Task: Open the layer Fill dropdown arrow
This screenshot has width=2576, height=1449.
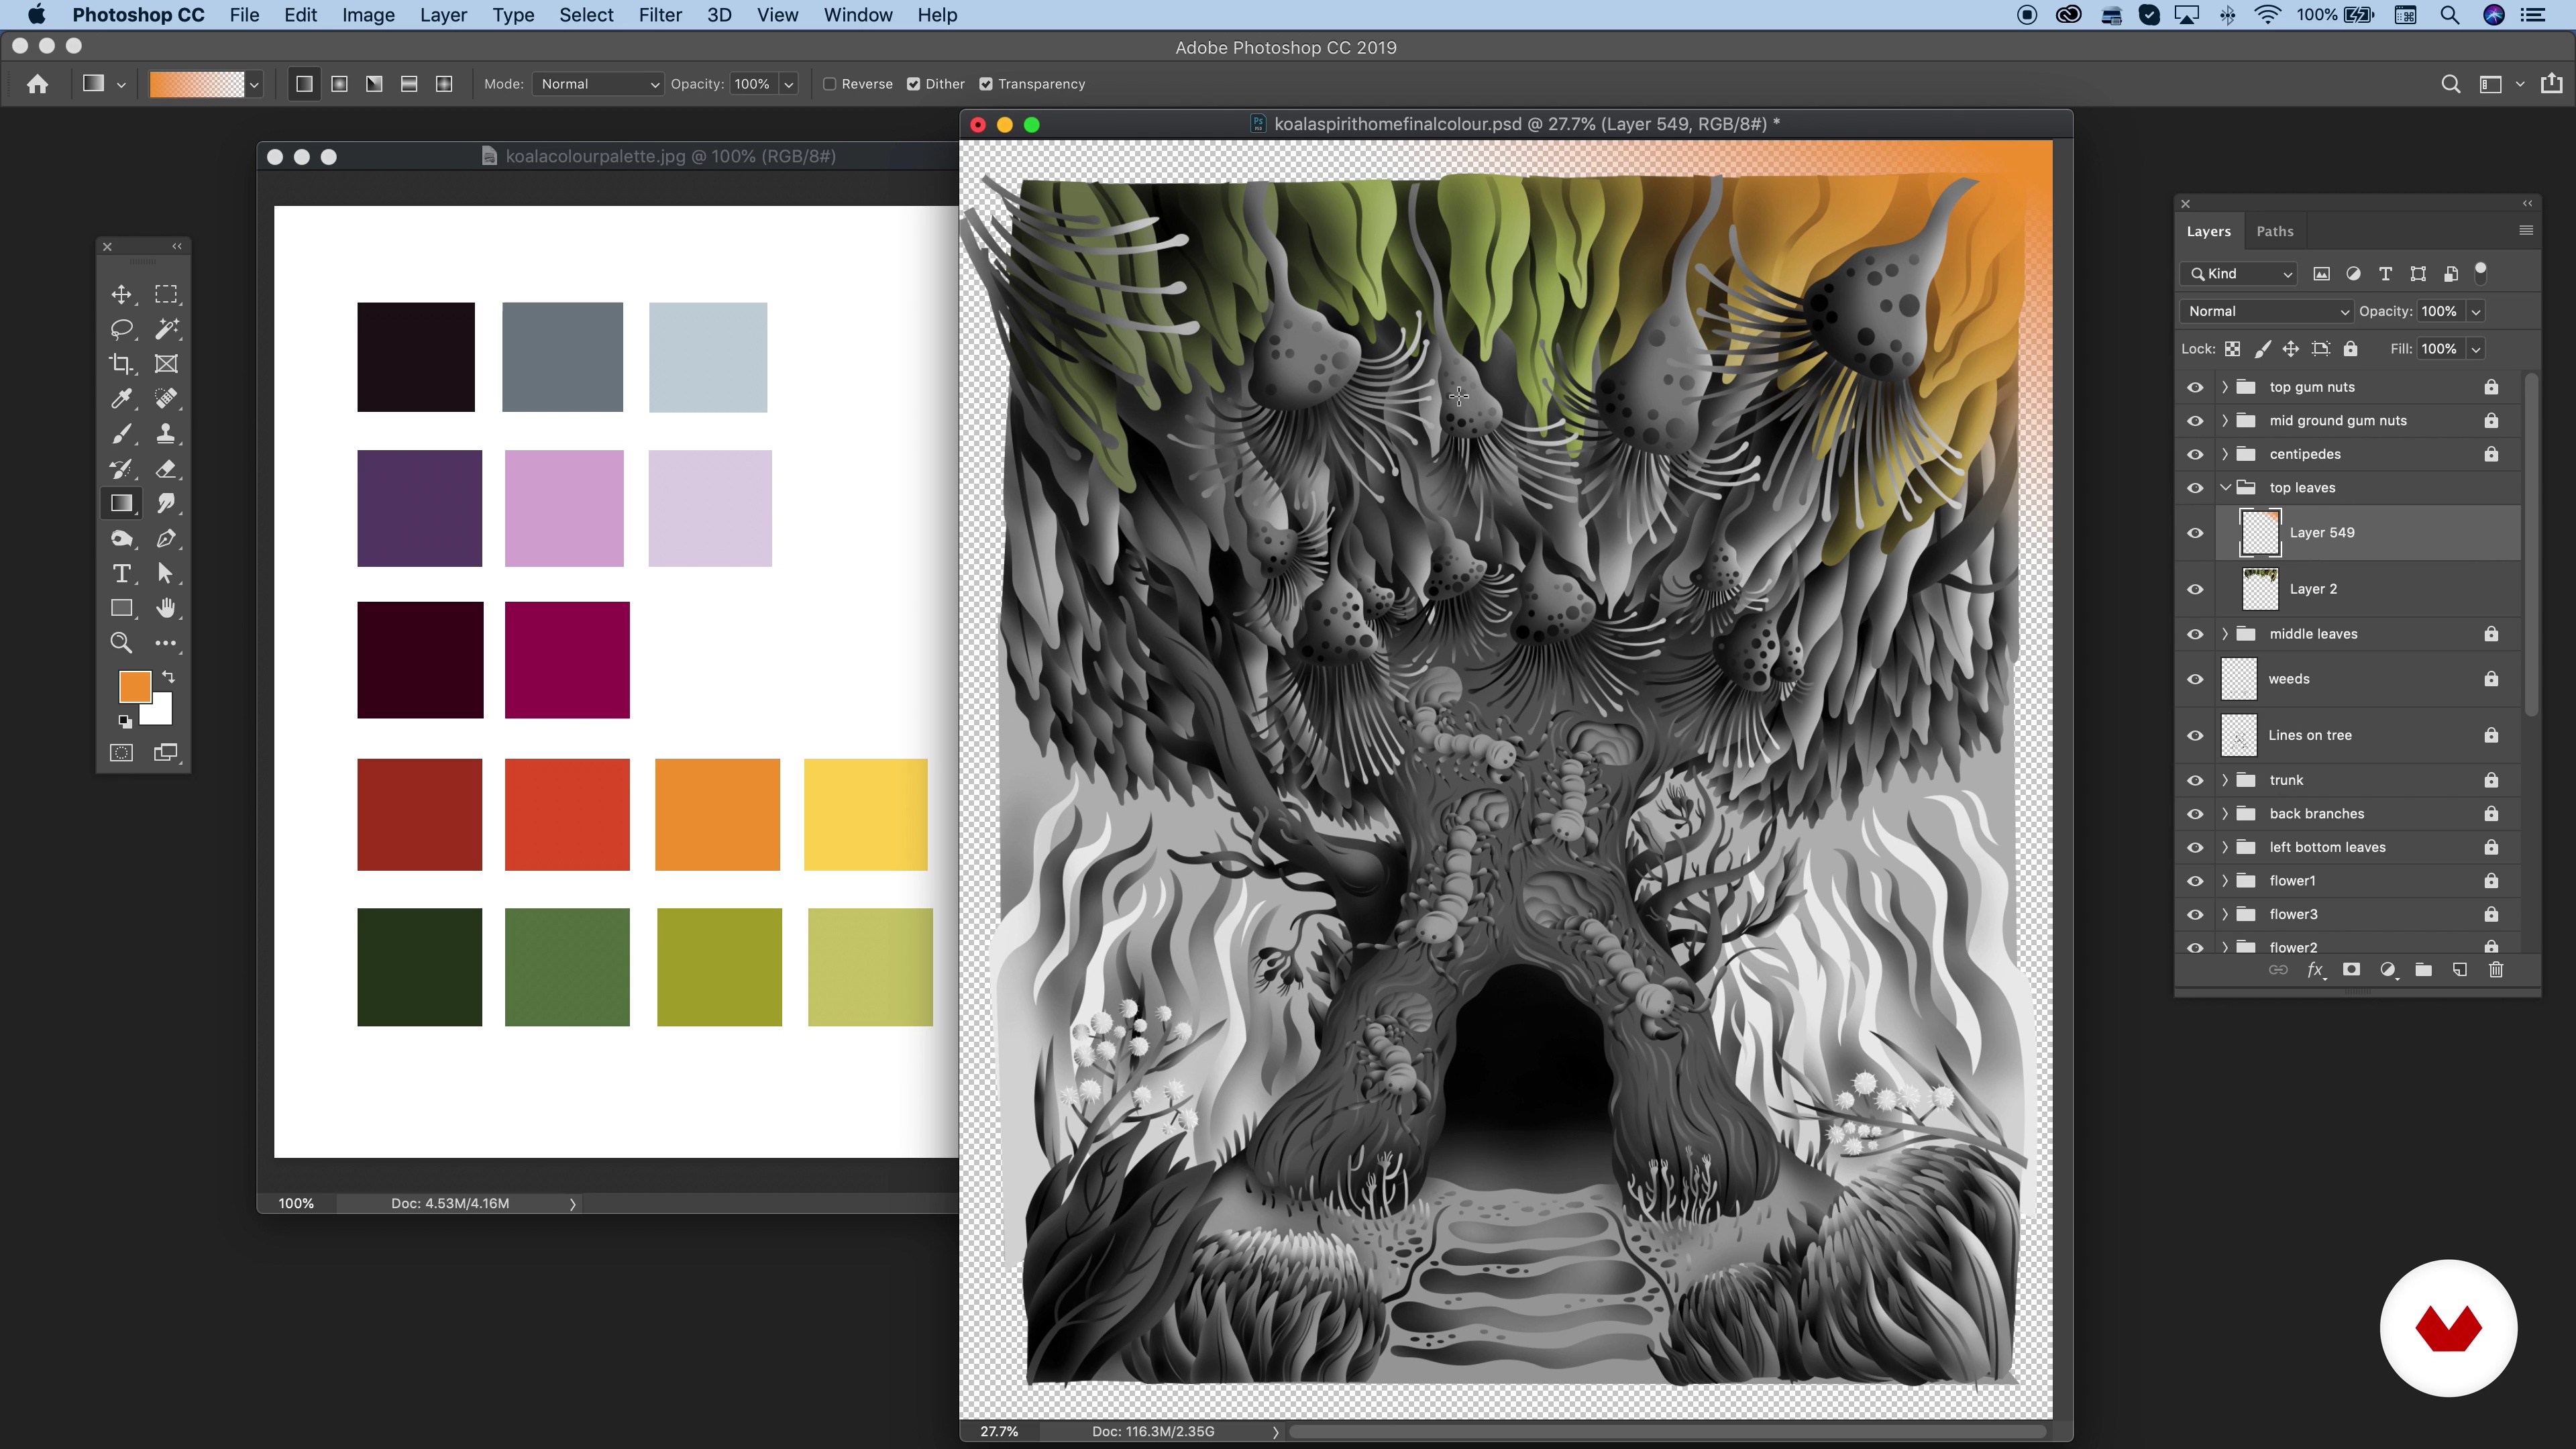Action: click(2476, 349)
